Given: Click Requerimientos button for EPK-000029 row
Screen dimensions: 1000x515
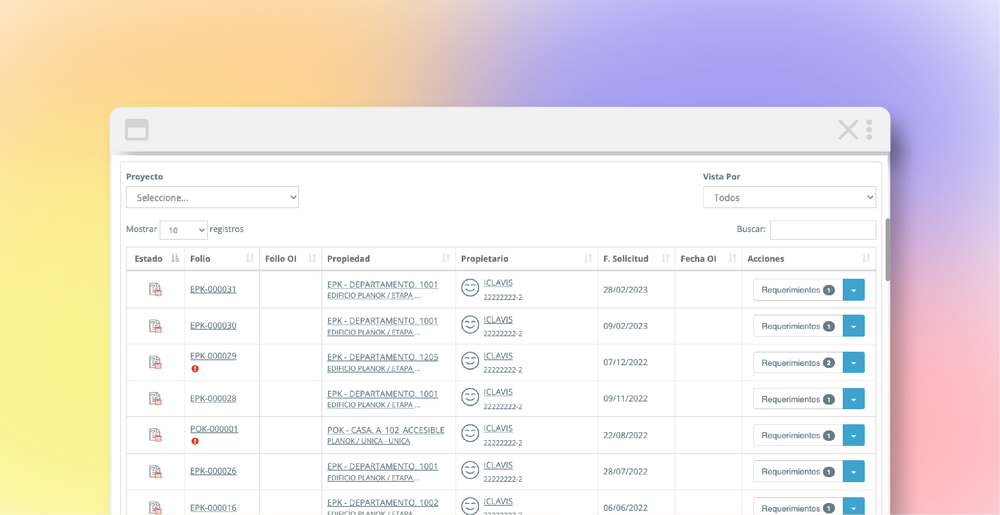Looking at the screenshot, I should tap(797, 363).
